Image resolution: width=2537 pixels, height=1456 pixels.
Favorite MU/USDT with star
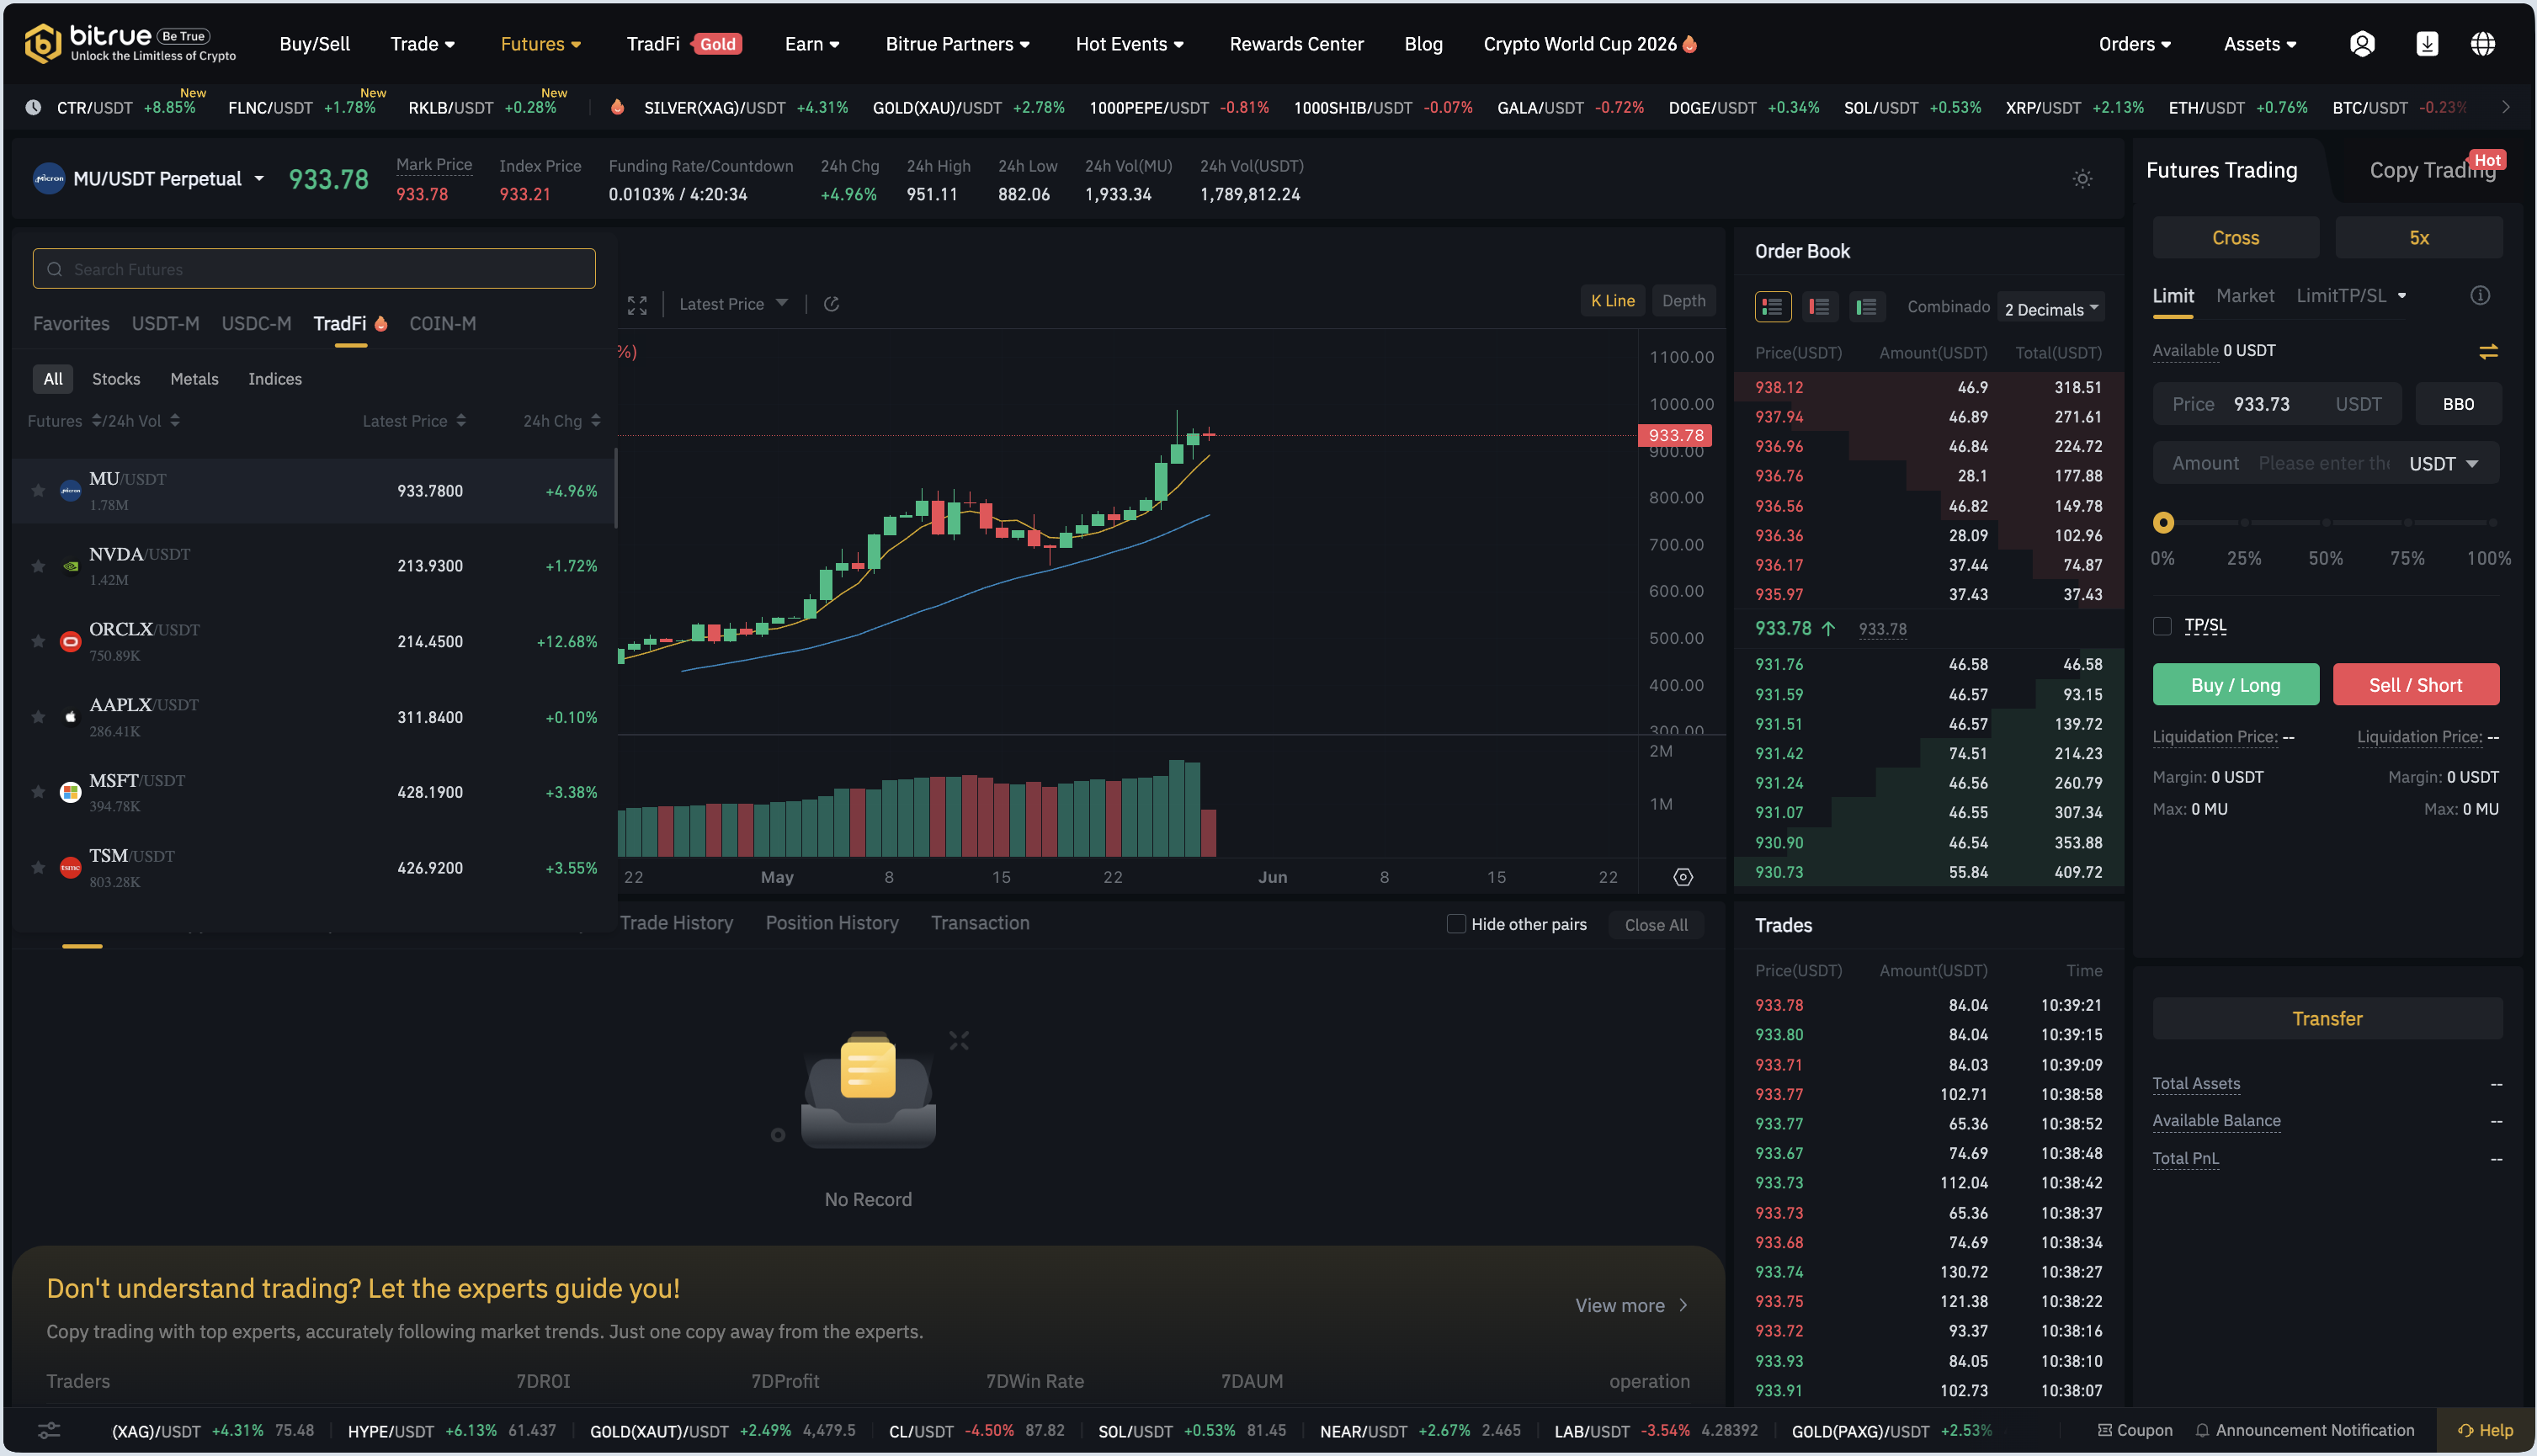tap(38, 490)
